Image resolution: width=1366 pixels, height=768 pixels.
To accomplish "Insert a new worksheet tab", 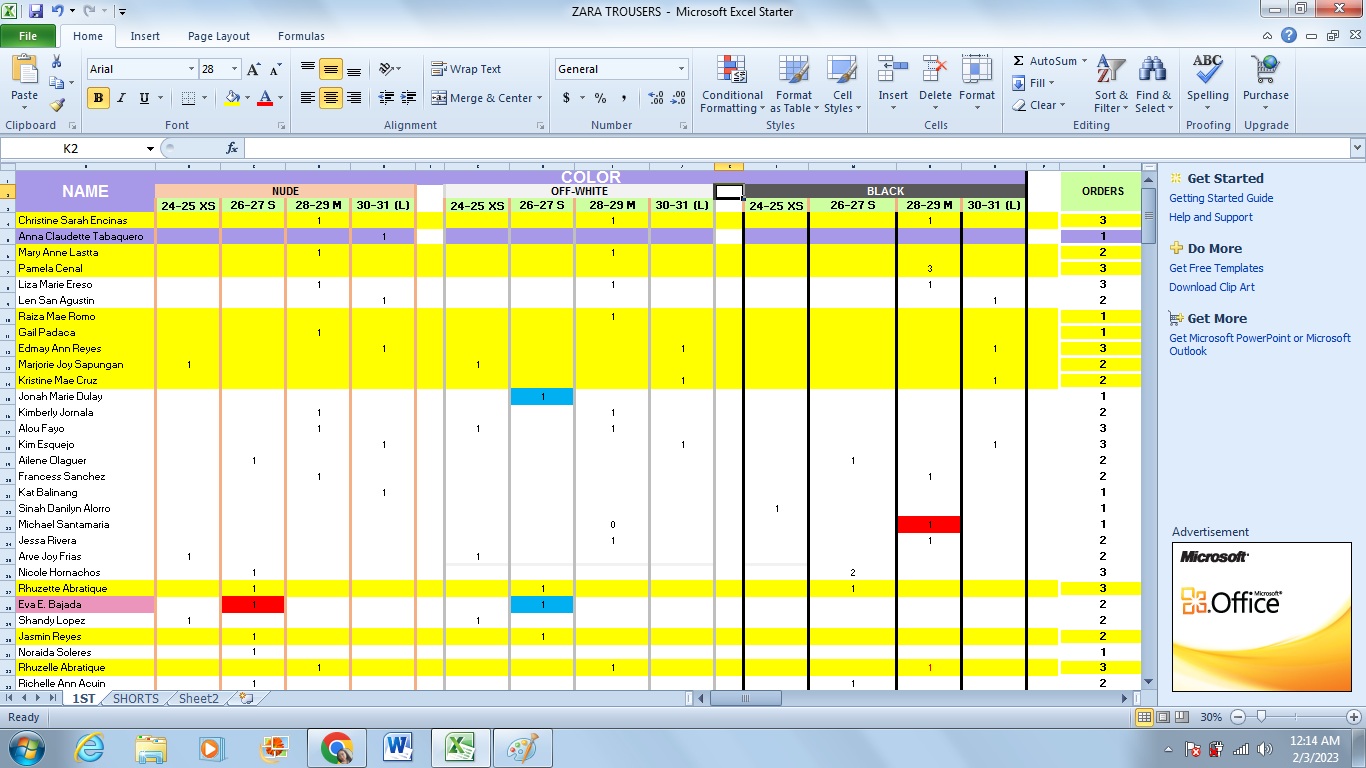I will 246,698.
